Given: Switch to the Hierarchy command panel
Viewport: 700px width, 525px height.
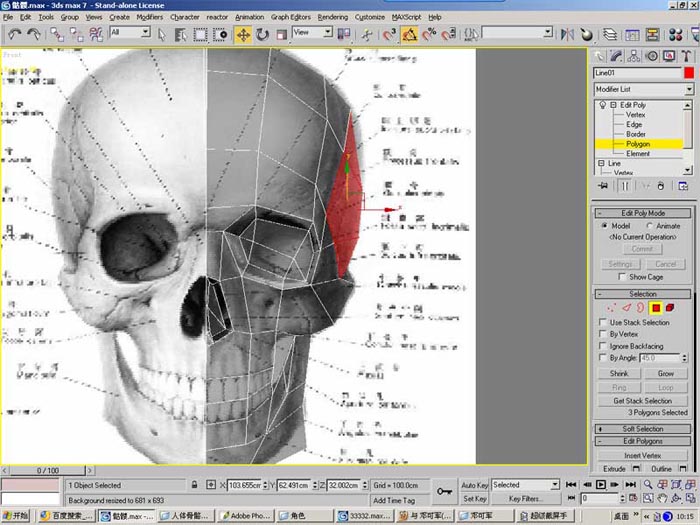Looking at the screenshot, I should coord(633,56).
